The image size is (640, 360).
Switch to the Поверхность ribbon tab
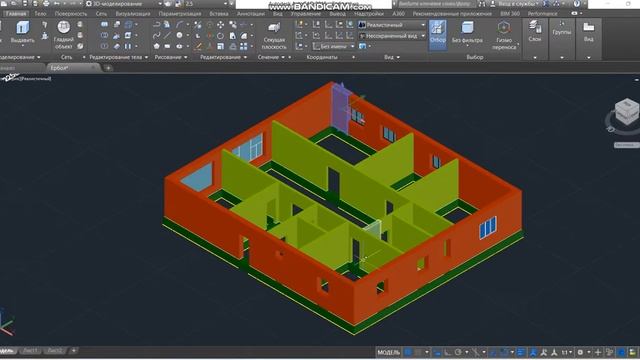71,13
